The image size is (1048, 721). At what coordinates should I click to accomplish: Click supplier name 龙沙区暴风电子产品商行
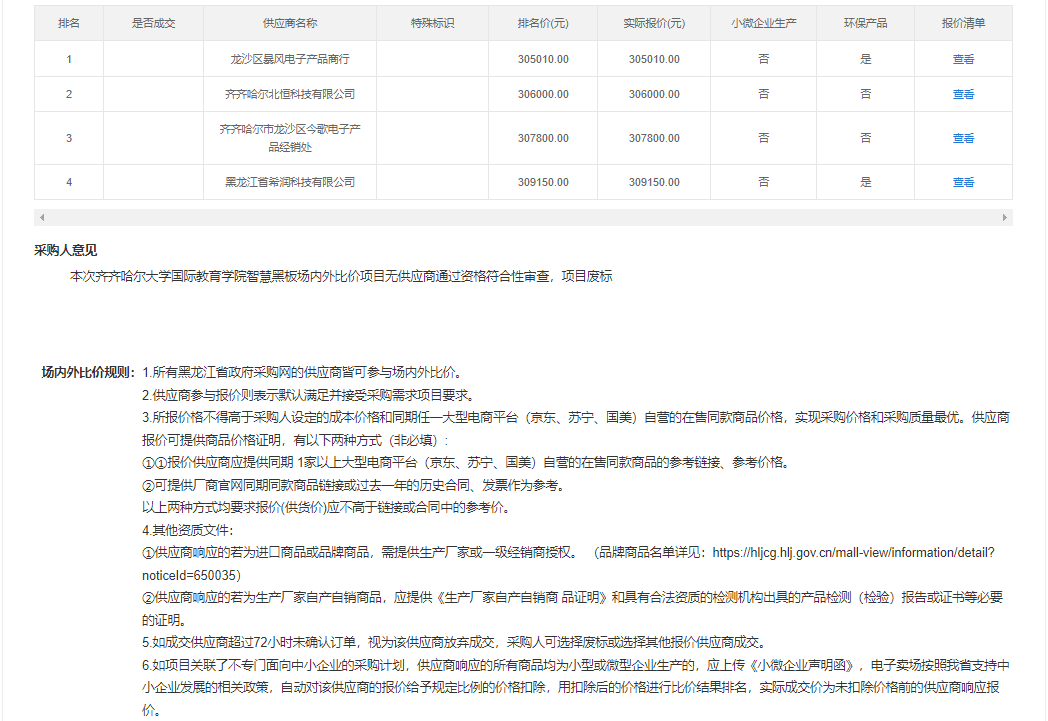tap(290, 59)
